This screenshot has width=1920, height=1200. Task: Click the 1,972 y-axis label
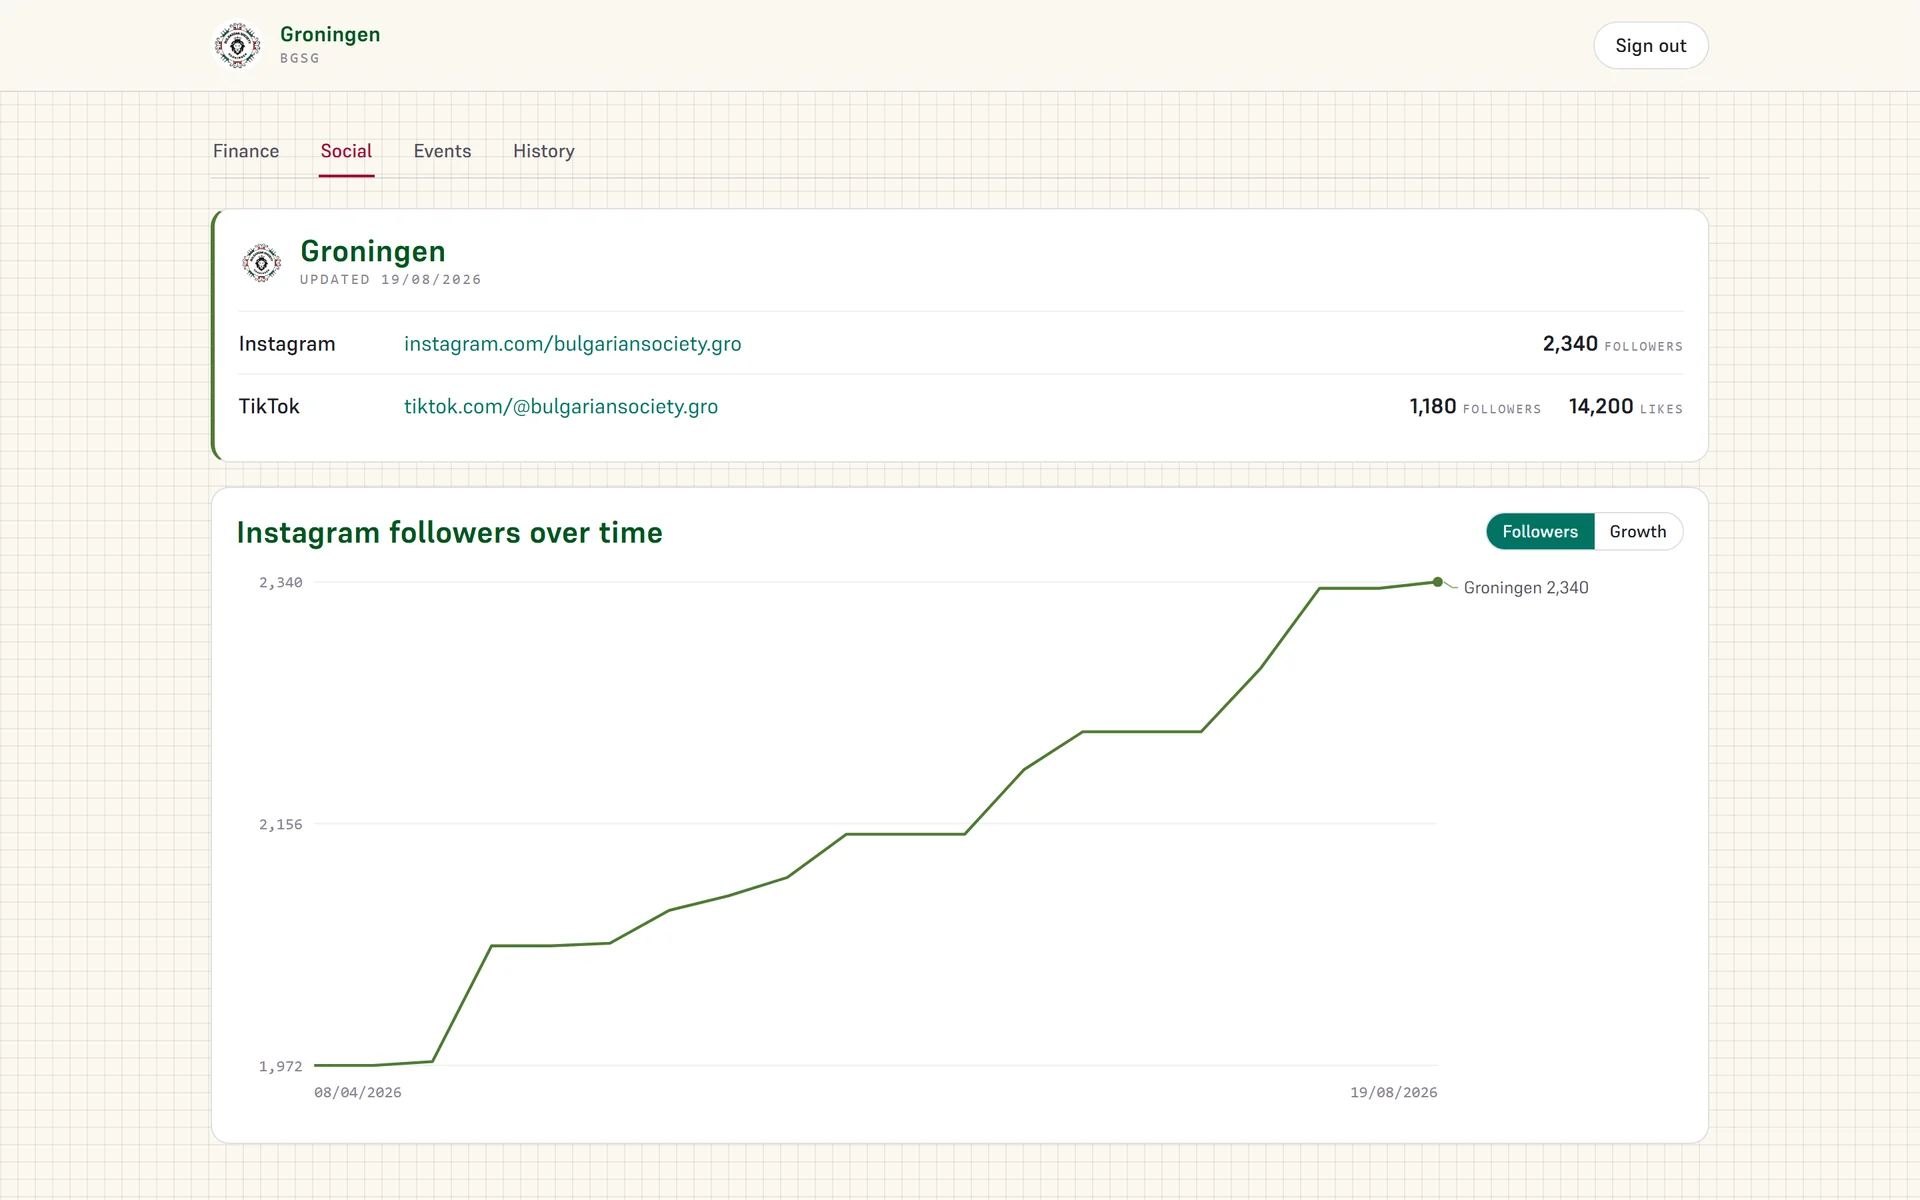point(281,1067)
